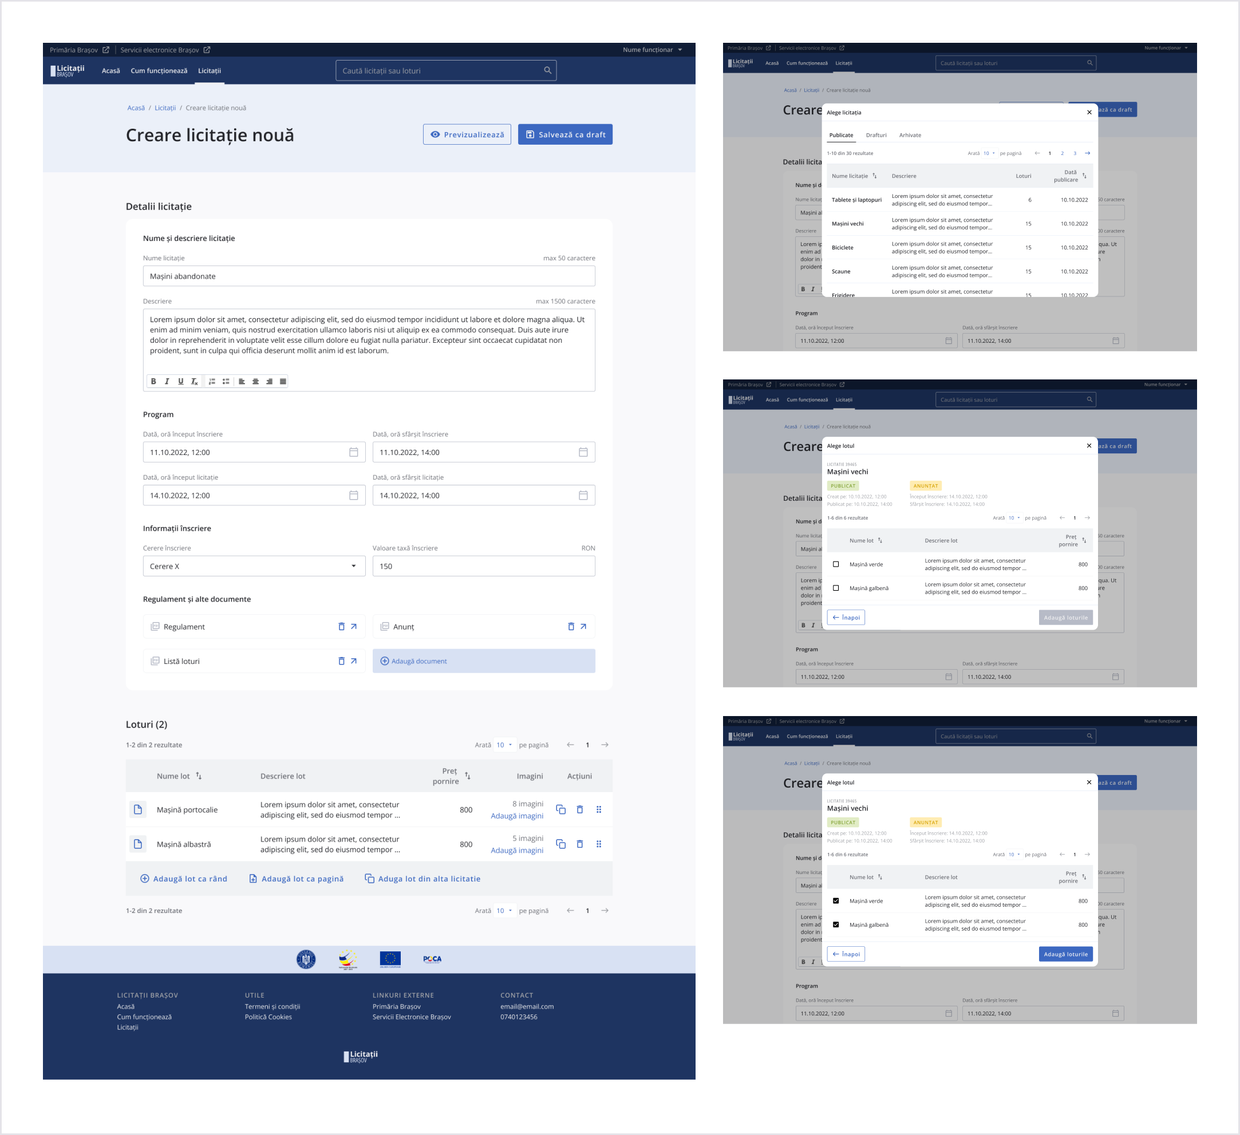Switch to the Drafturi tab in Alege licitația

[x=878, y=134]
